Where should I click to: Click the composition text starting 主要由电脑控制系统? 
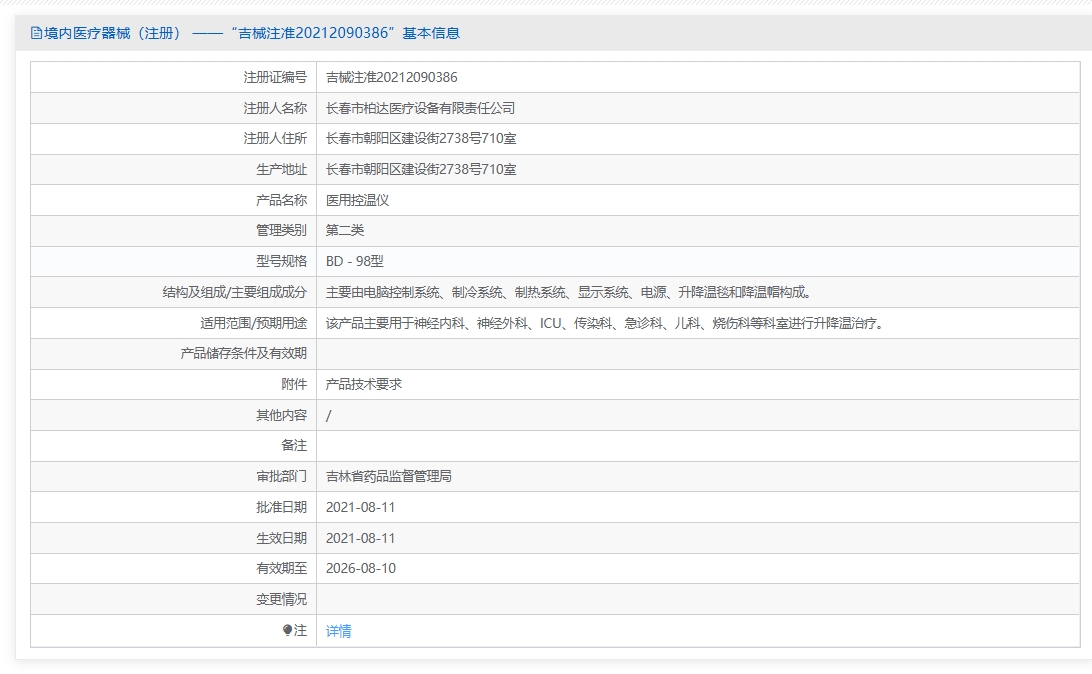(569, 292)
